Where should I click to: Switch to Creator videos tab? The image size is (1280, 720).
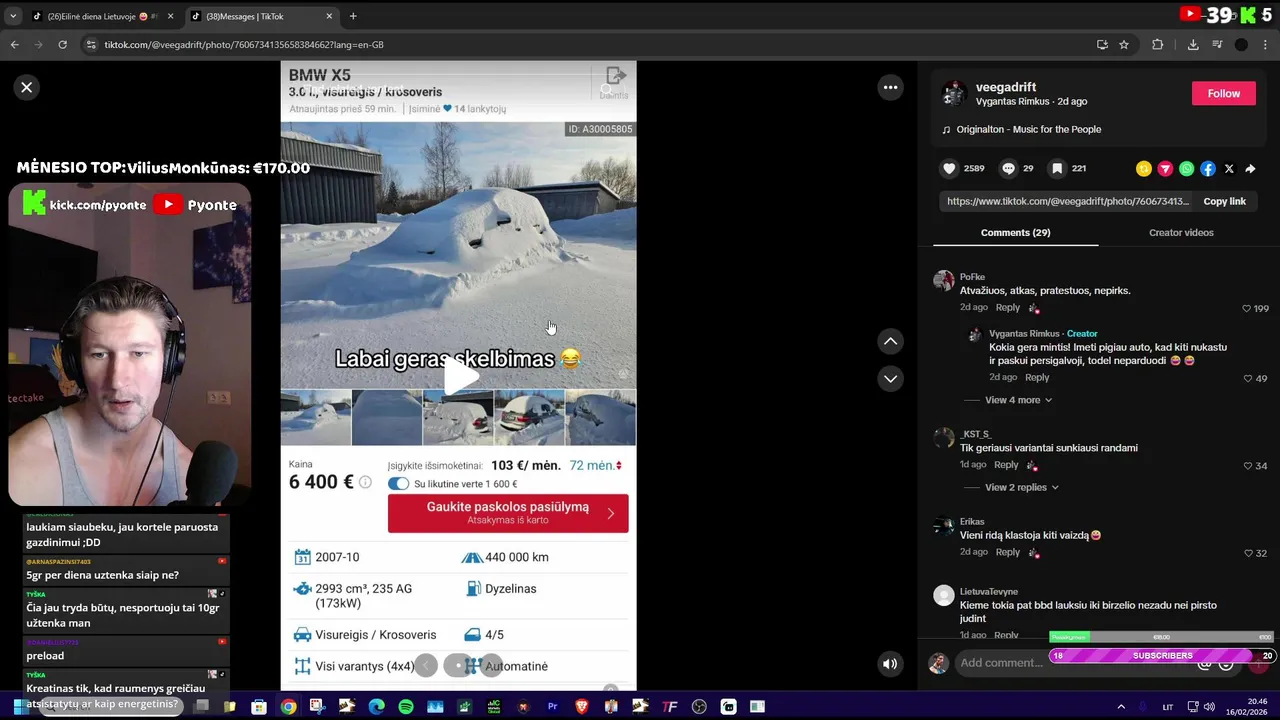pyautogui.click(x=1181, y=232)
